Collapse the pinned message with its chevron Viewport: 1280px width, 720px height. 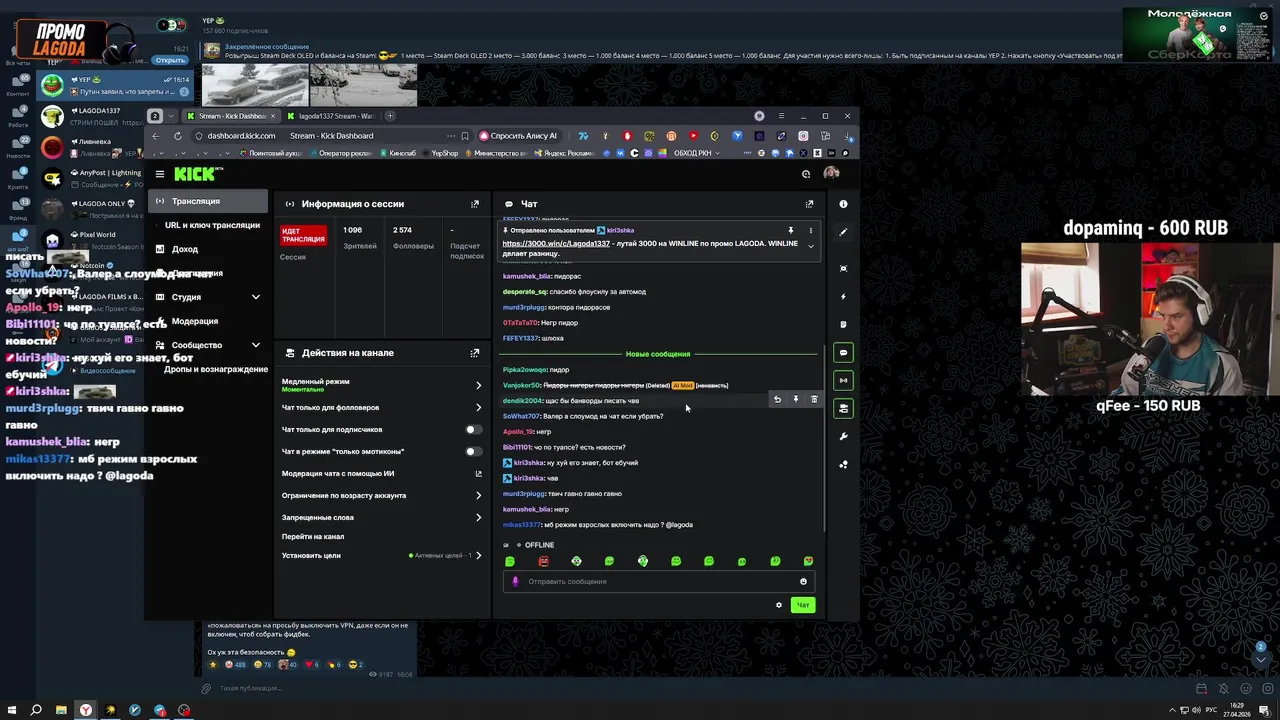[811, 246]
